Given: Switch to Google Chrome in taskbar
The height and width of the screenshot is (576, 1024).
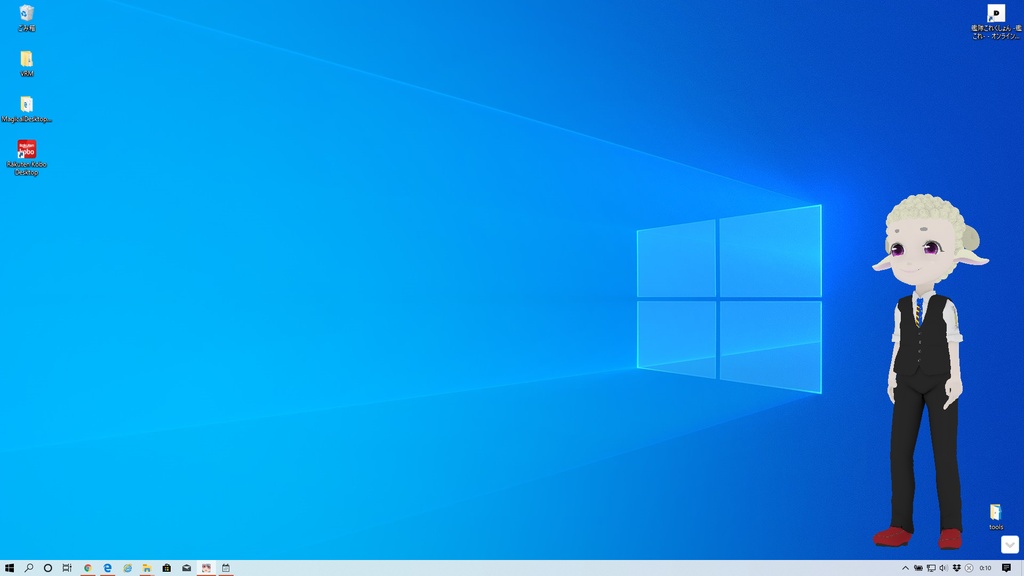Looking at the screenshot, I should (x=88, y=568).
